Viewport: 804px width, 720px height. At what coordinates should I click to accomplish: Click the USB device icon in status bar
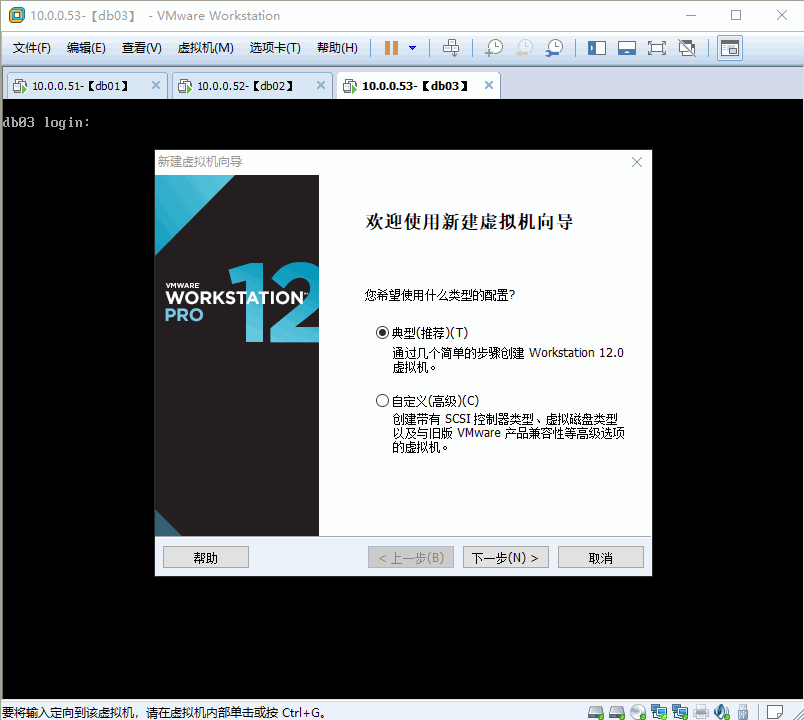[x=743, y=710]
